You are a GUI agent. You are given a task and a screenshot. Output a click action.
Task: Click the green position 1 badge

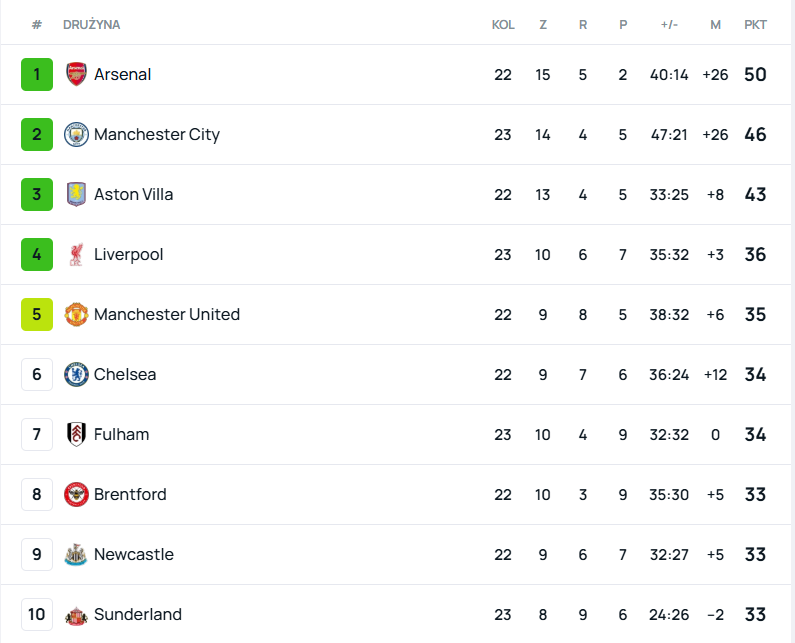(x=37, y=74)
